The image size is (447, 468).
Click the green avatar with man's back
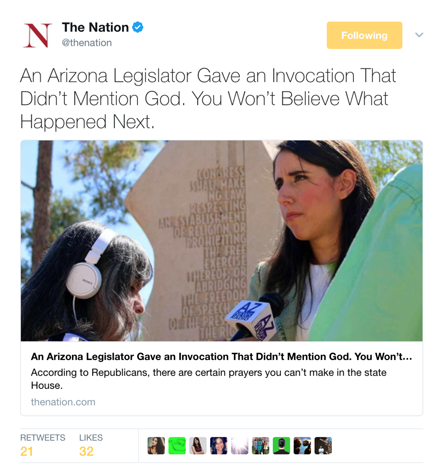tap(281, 446)
